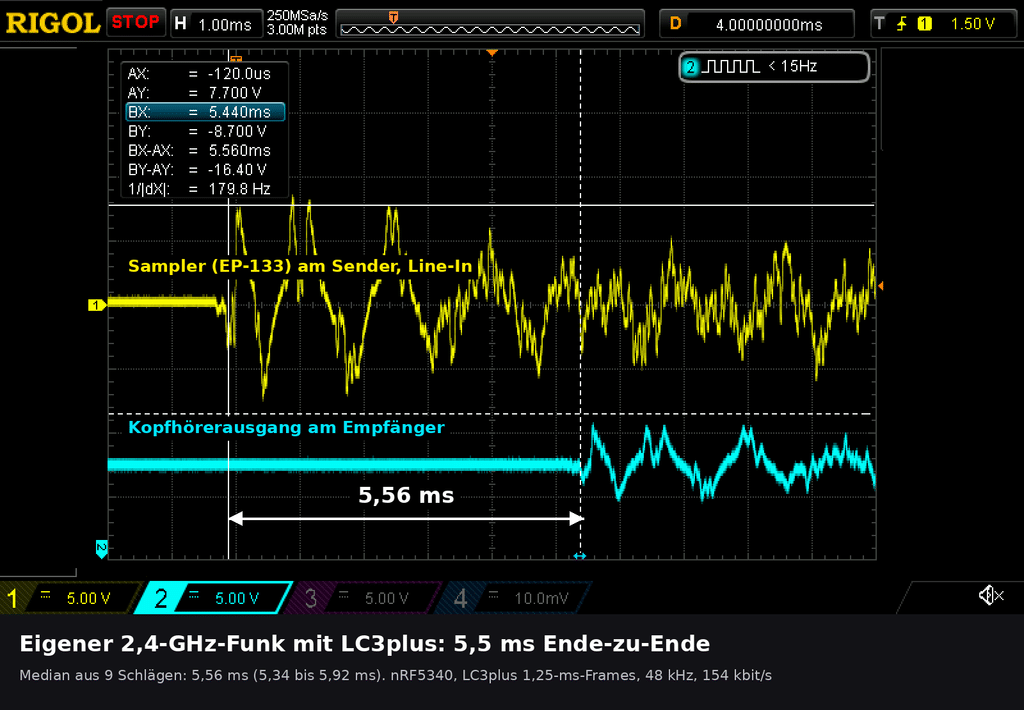This screenshot has width=1024, height=710.
Task: Click the cursor B marker at grid bottom
Action: (580, 556)
